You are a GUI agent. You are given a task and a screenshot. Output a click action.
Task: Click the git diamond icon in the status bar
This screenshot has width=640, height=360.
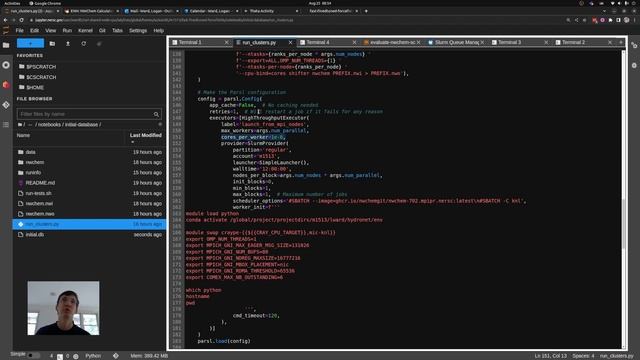point(116,356)
